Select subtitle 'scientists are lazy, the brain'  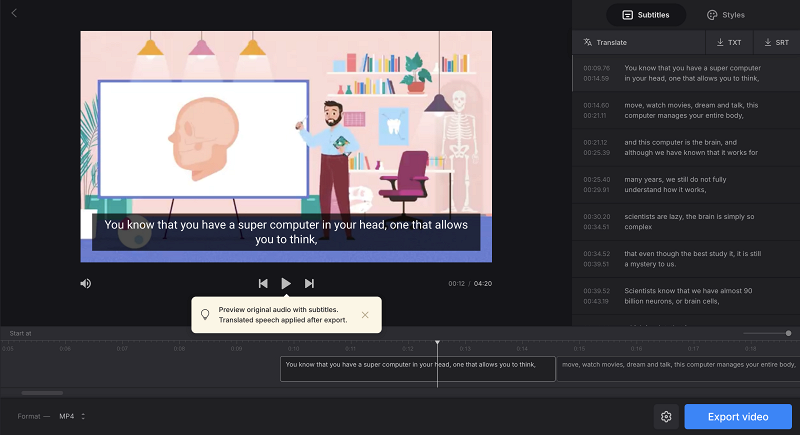click(x=686, y=222)
